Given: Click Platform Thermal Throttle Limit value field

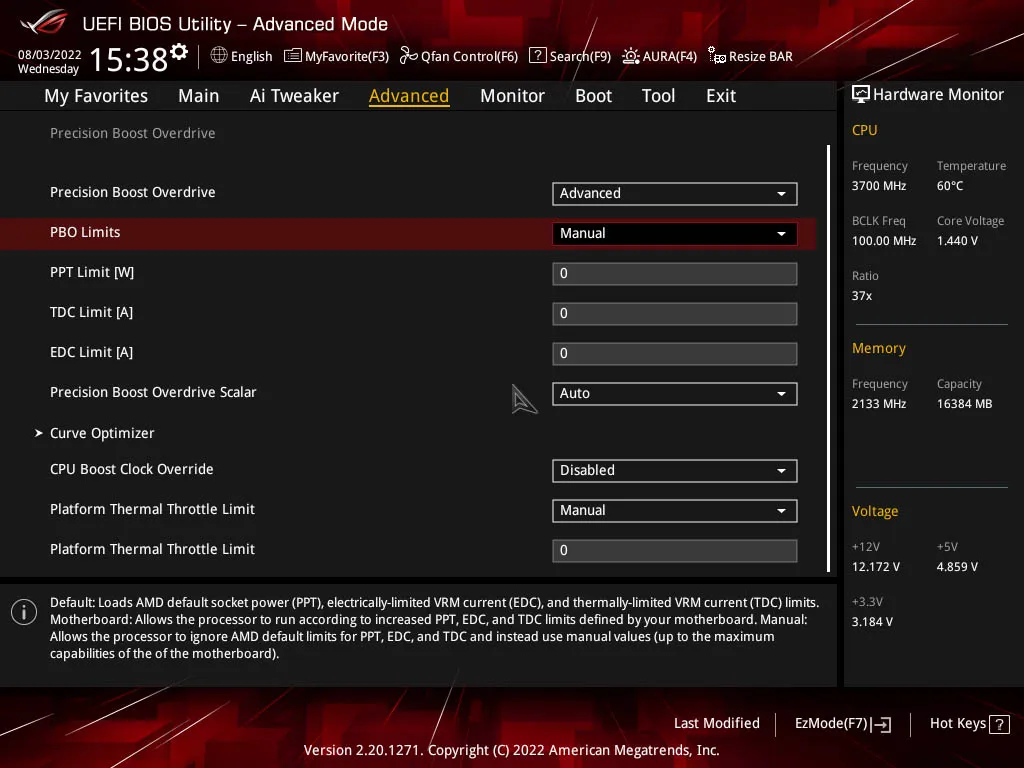Looking at the screenshot, I should (675, 551).
